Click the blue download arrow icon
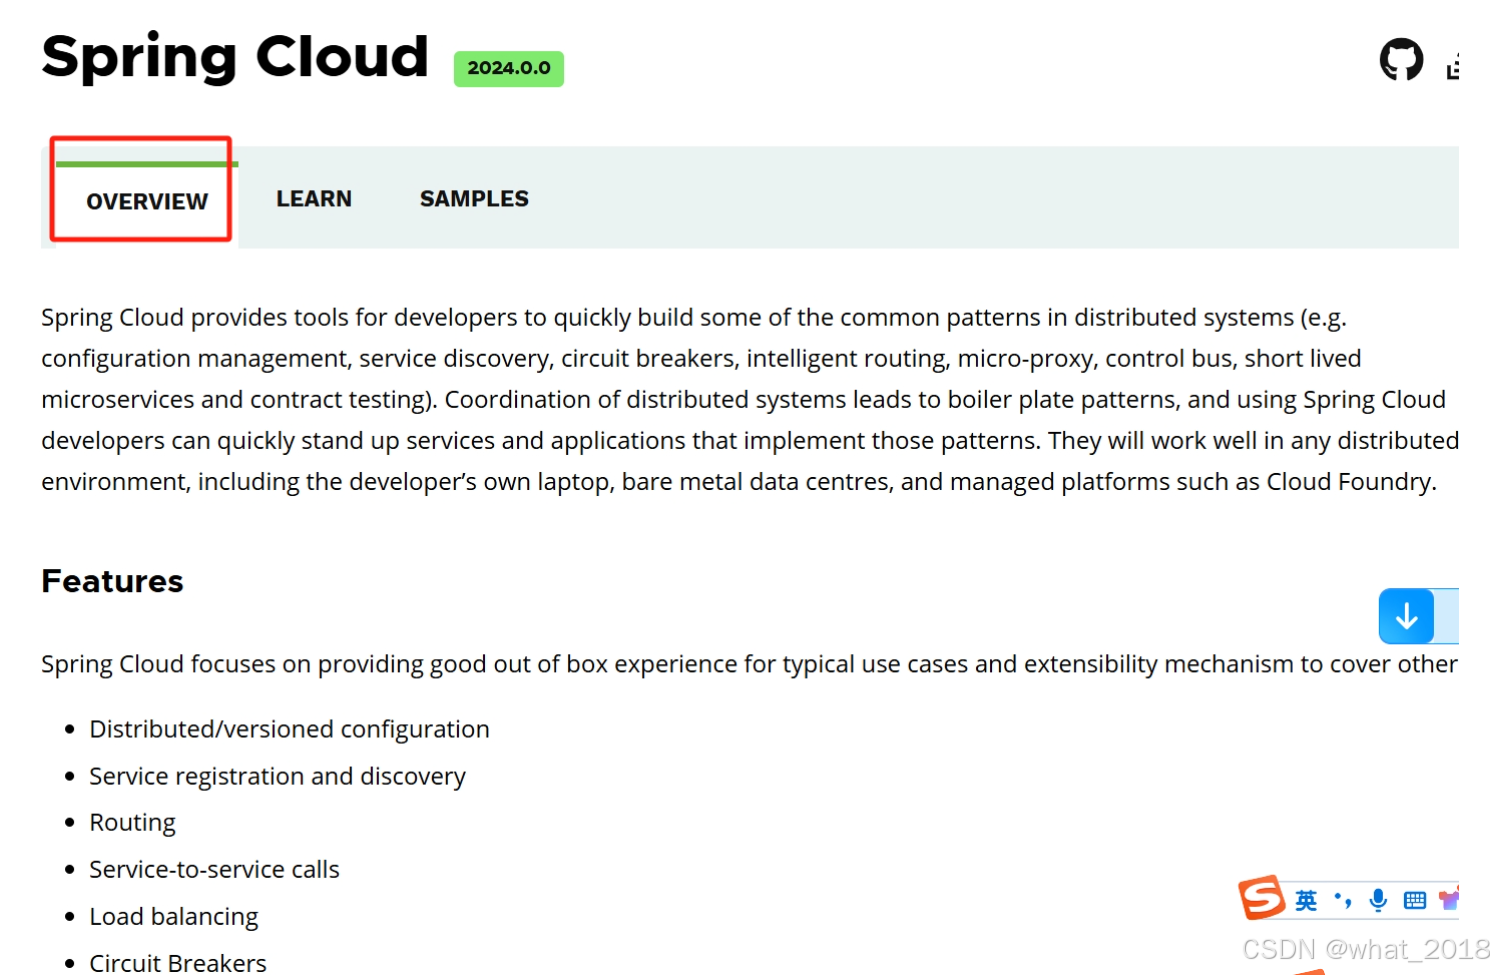The image size is (1494, 975). [x=1407, y=616]
